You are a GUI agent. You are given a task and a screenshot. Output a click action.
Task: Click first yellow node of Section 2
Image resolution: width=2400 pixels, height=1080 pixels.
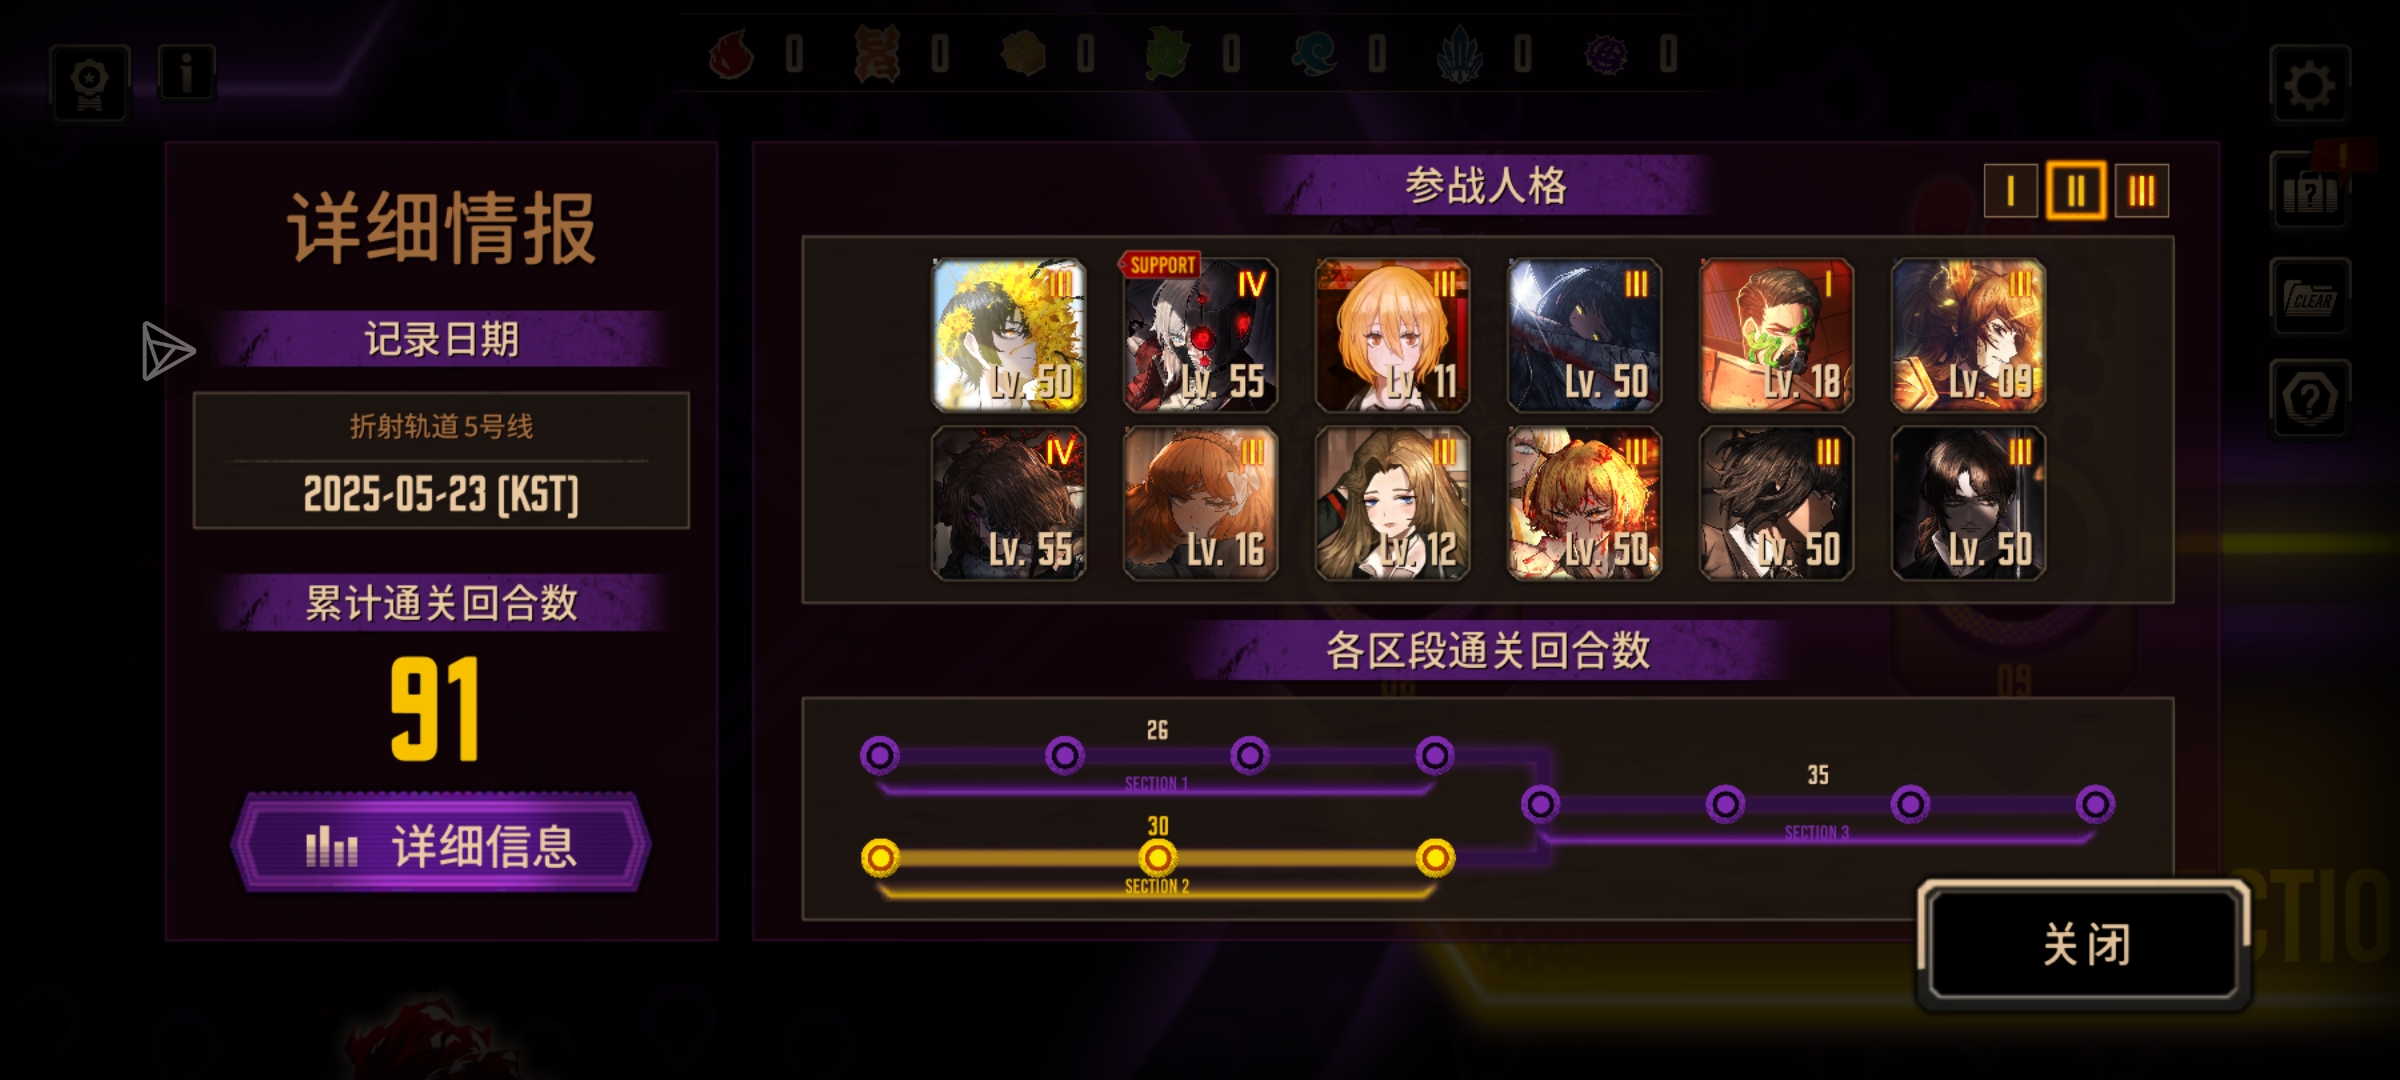click(880, 857)
